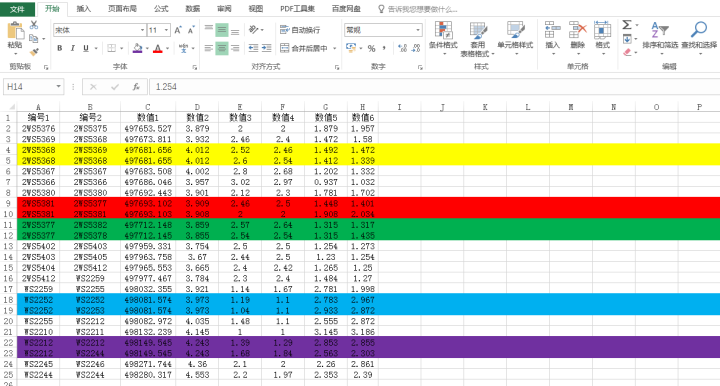
Task: Click the insert function fx icon
Action: [x=136, y=87]
